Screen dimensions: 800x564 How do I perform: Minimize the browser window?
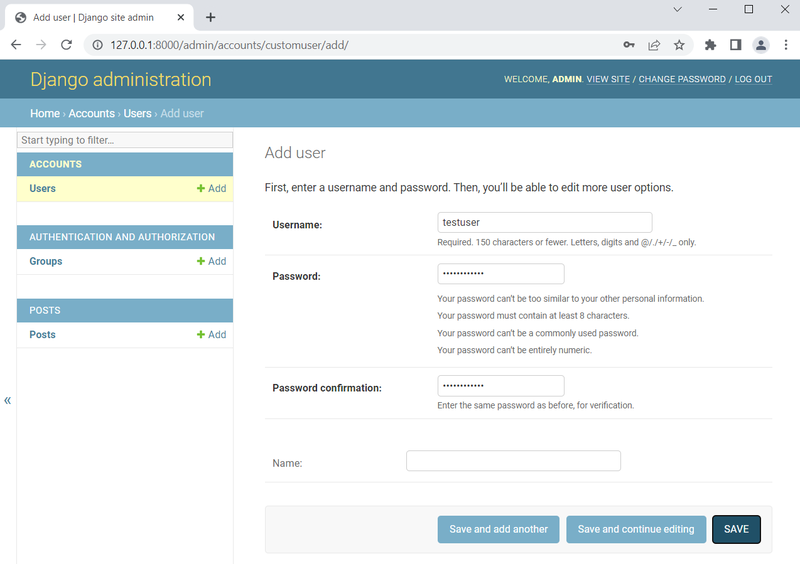[x=713, y=9]
